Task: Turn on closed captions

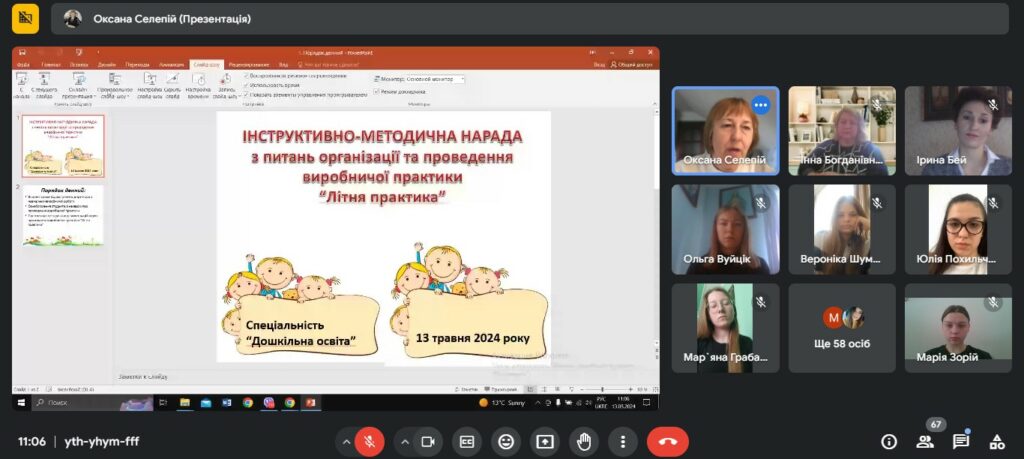Action: pos(466,441)
